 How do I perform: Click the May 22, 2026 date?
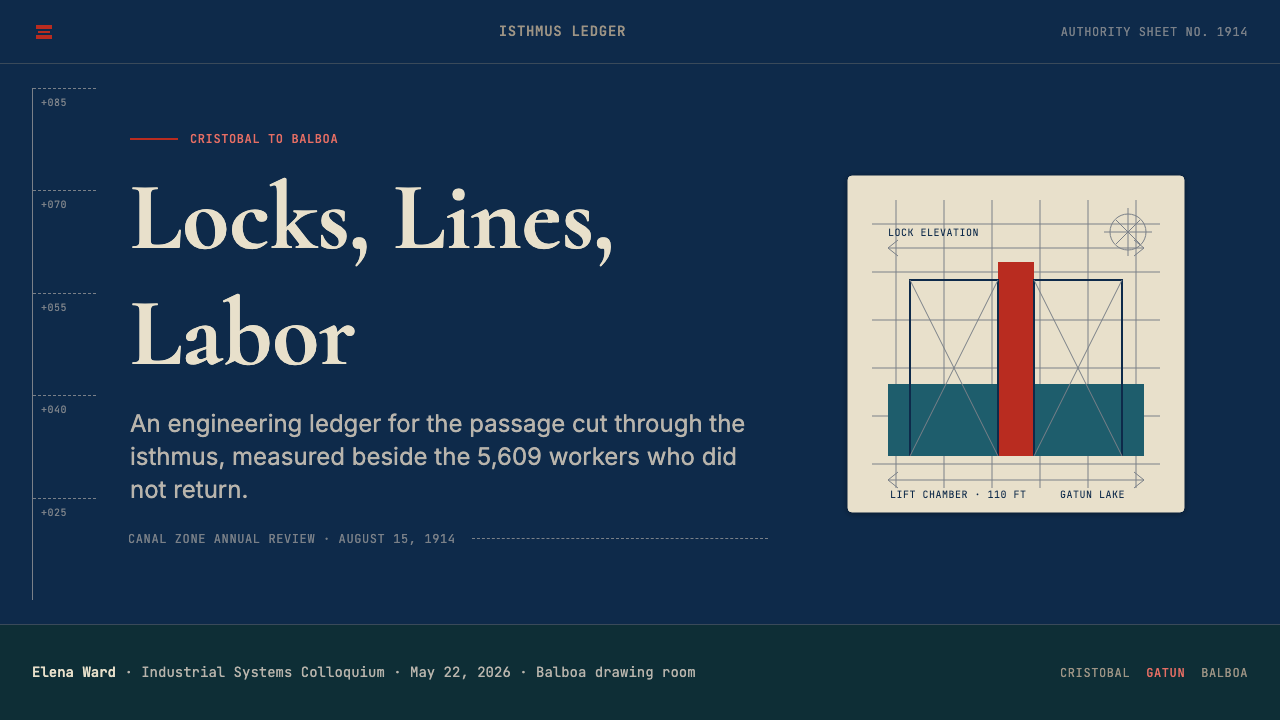(x=460, y=672)
